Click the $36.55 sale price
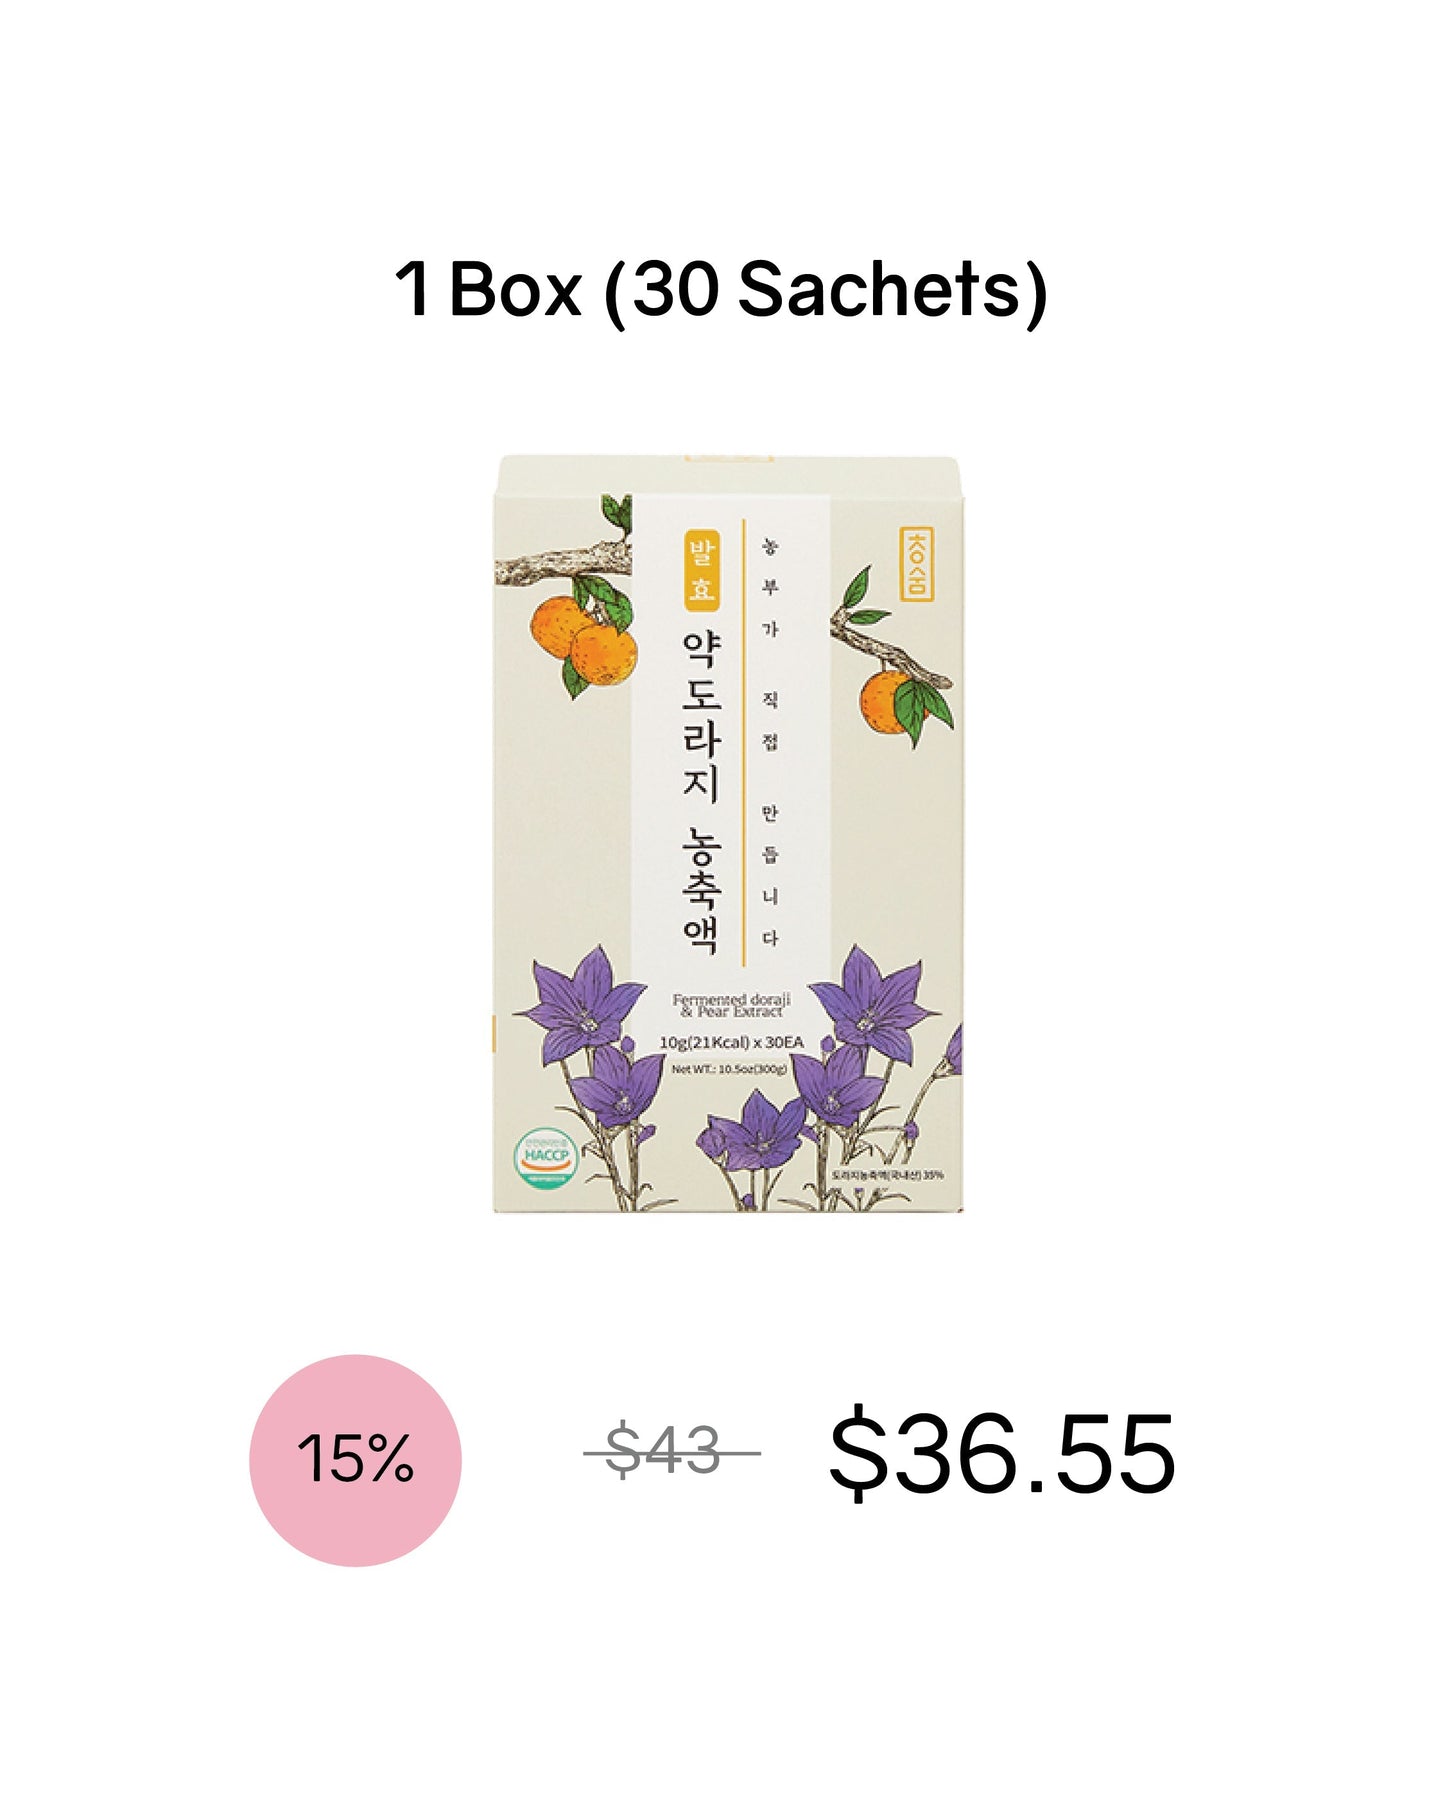This screenshot has height=1806, width=1445. click(x=1001, y=1453)
